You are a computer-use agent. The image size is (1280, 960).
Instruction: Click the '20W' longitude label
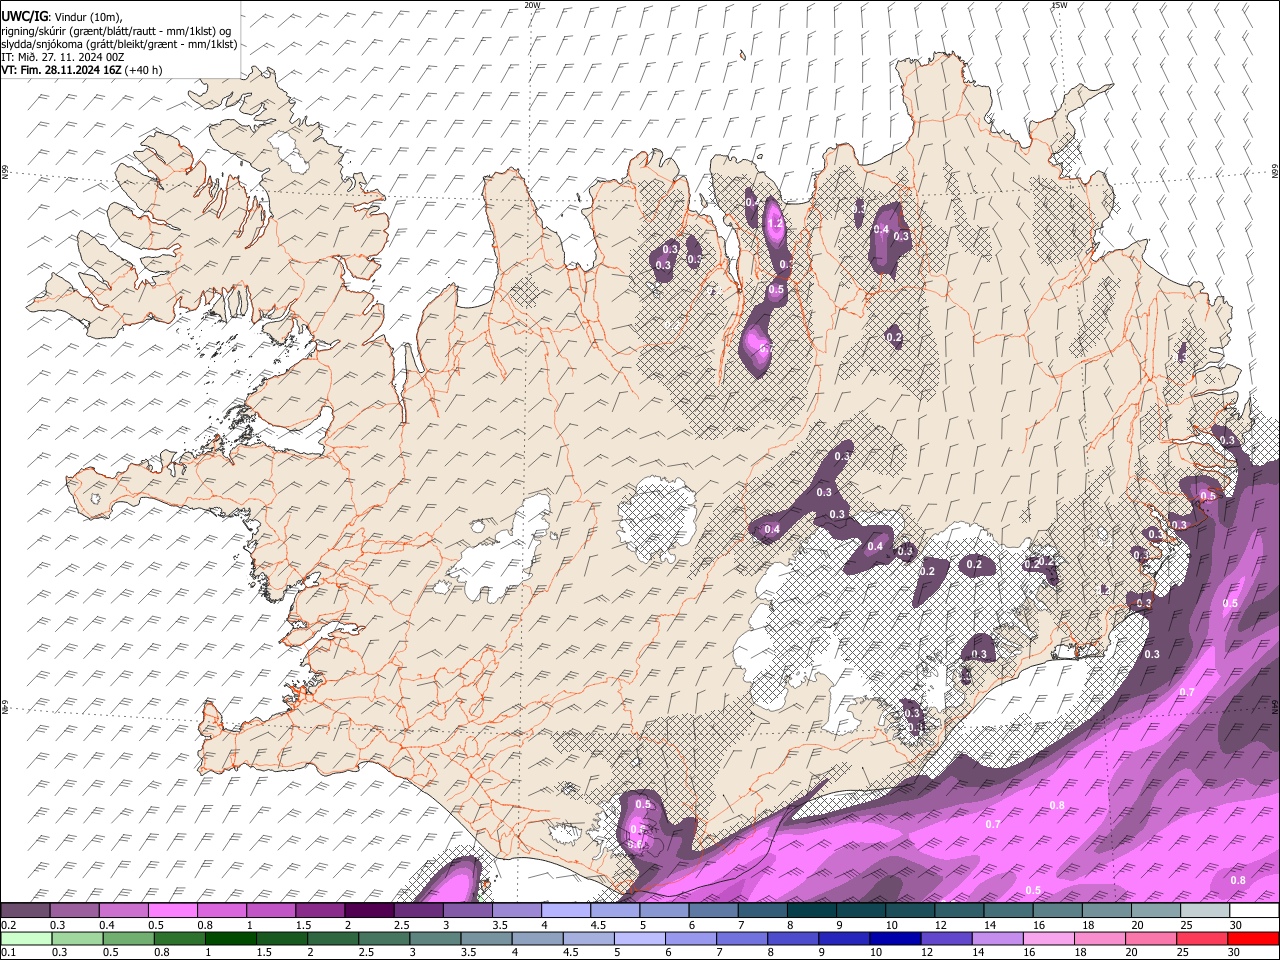(532, 5)
